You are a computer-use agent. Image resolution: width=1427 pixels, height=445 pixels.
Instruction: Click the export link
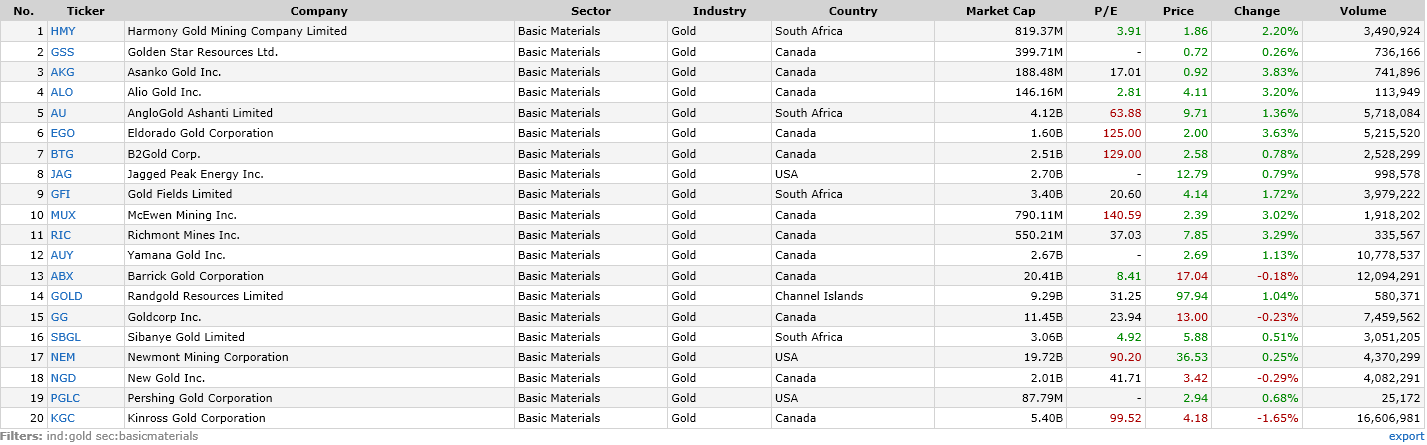point(1404,436)
